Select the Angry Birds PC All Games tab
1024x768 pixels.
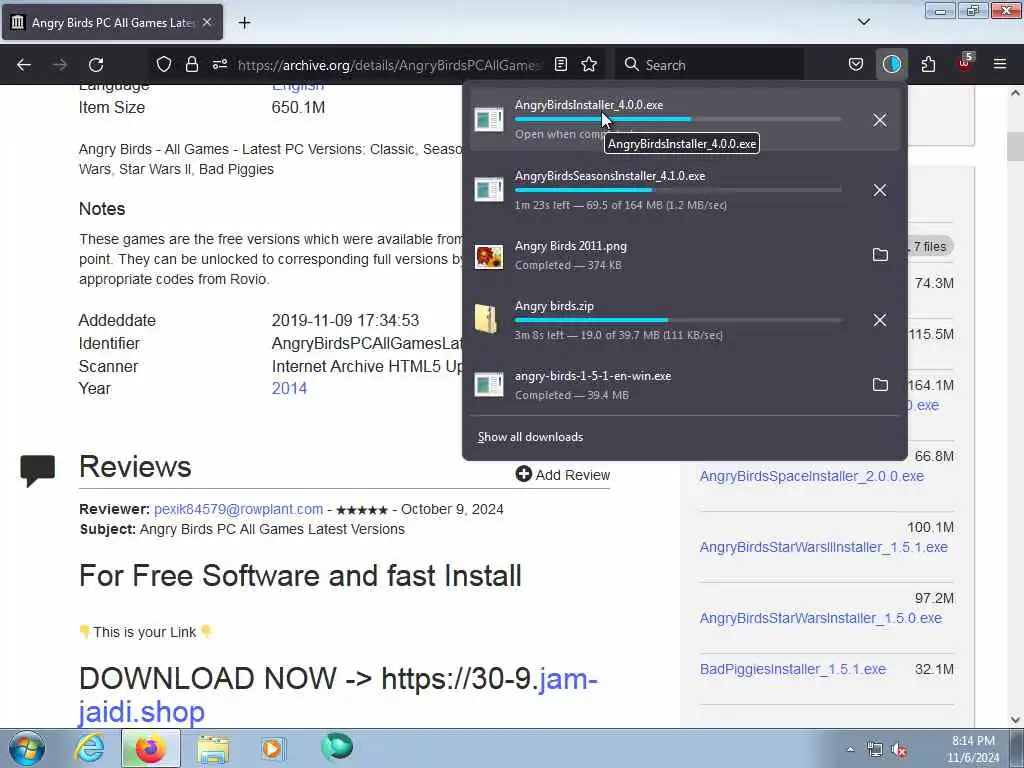[112, 22]
